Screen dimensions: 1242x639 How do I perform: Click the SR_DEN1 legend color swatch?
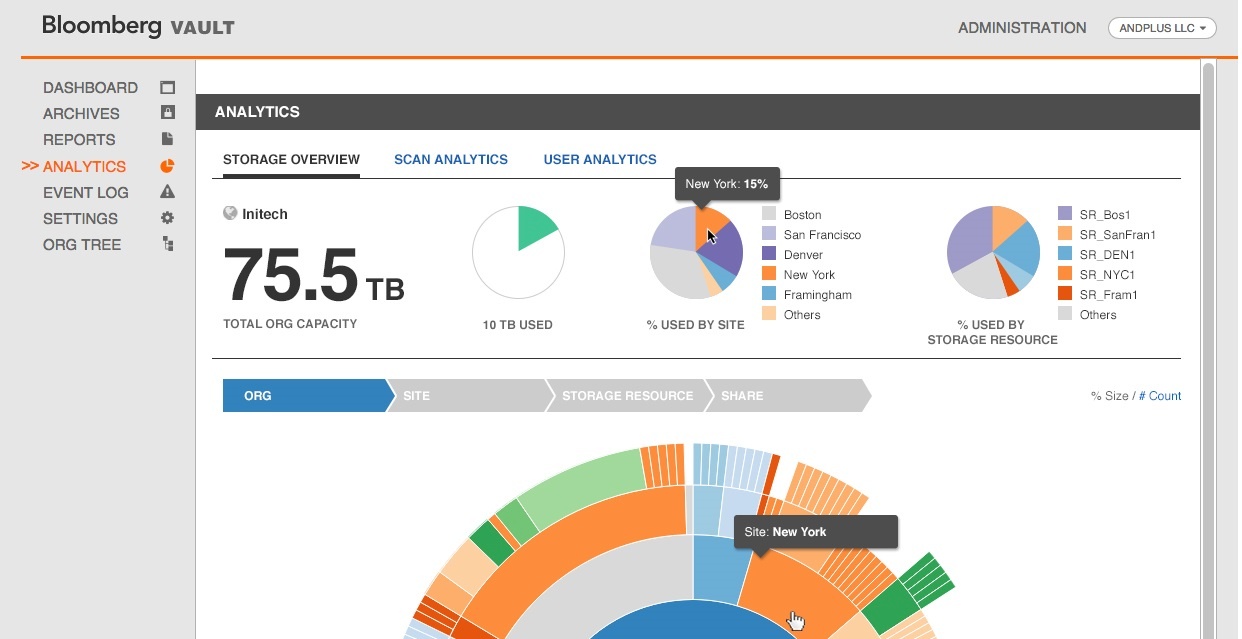click(x=1065, y=254)
